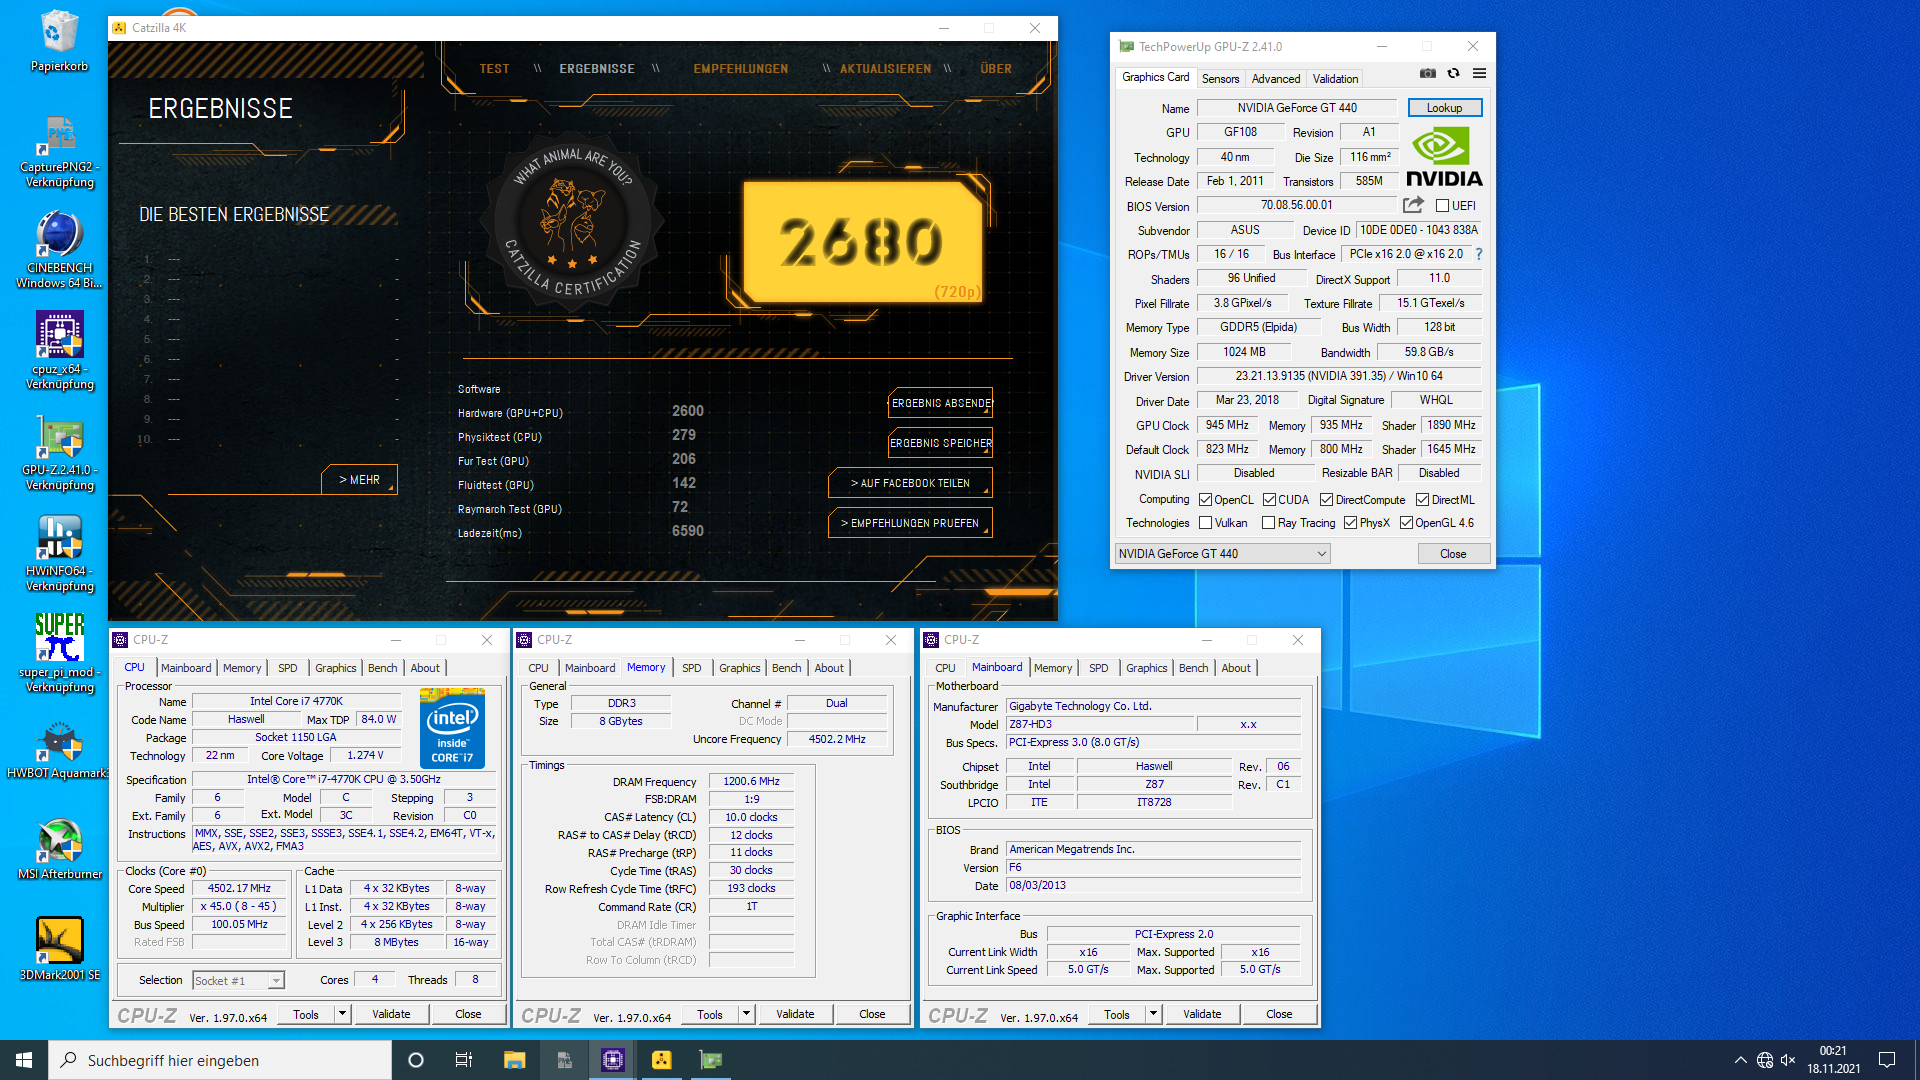This screenshot has width=1920, height=1080.
Task: Click the NVIDIA logo in GPU-Z
Action: point(1444,157)
